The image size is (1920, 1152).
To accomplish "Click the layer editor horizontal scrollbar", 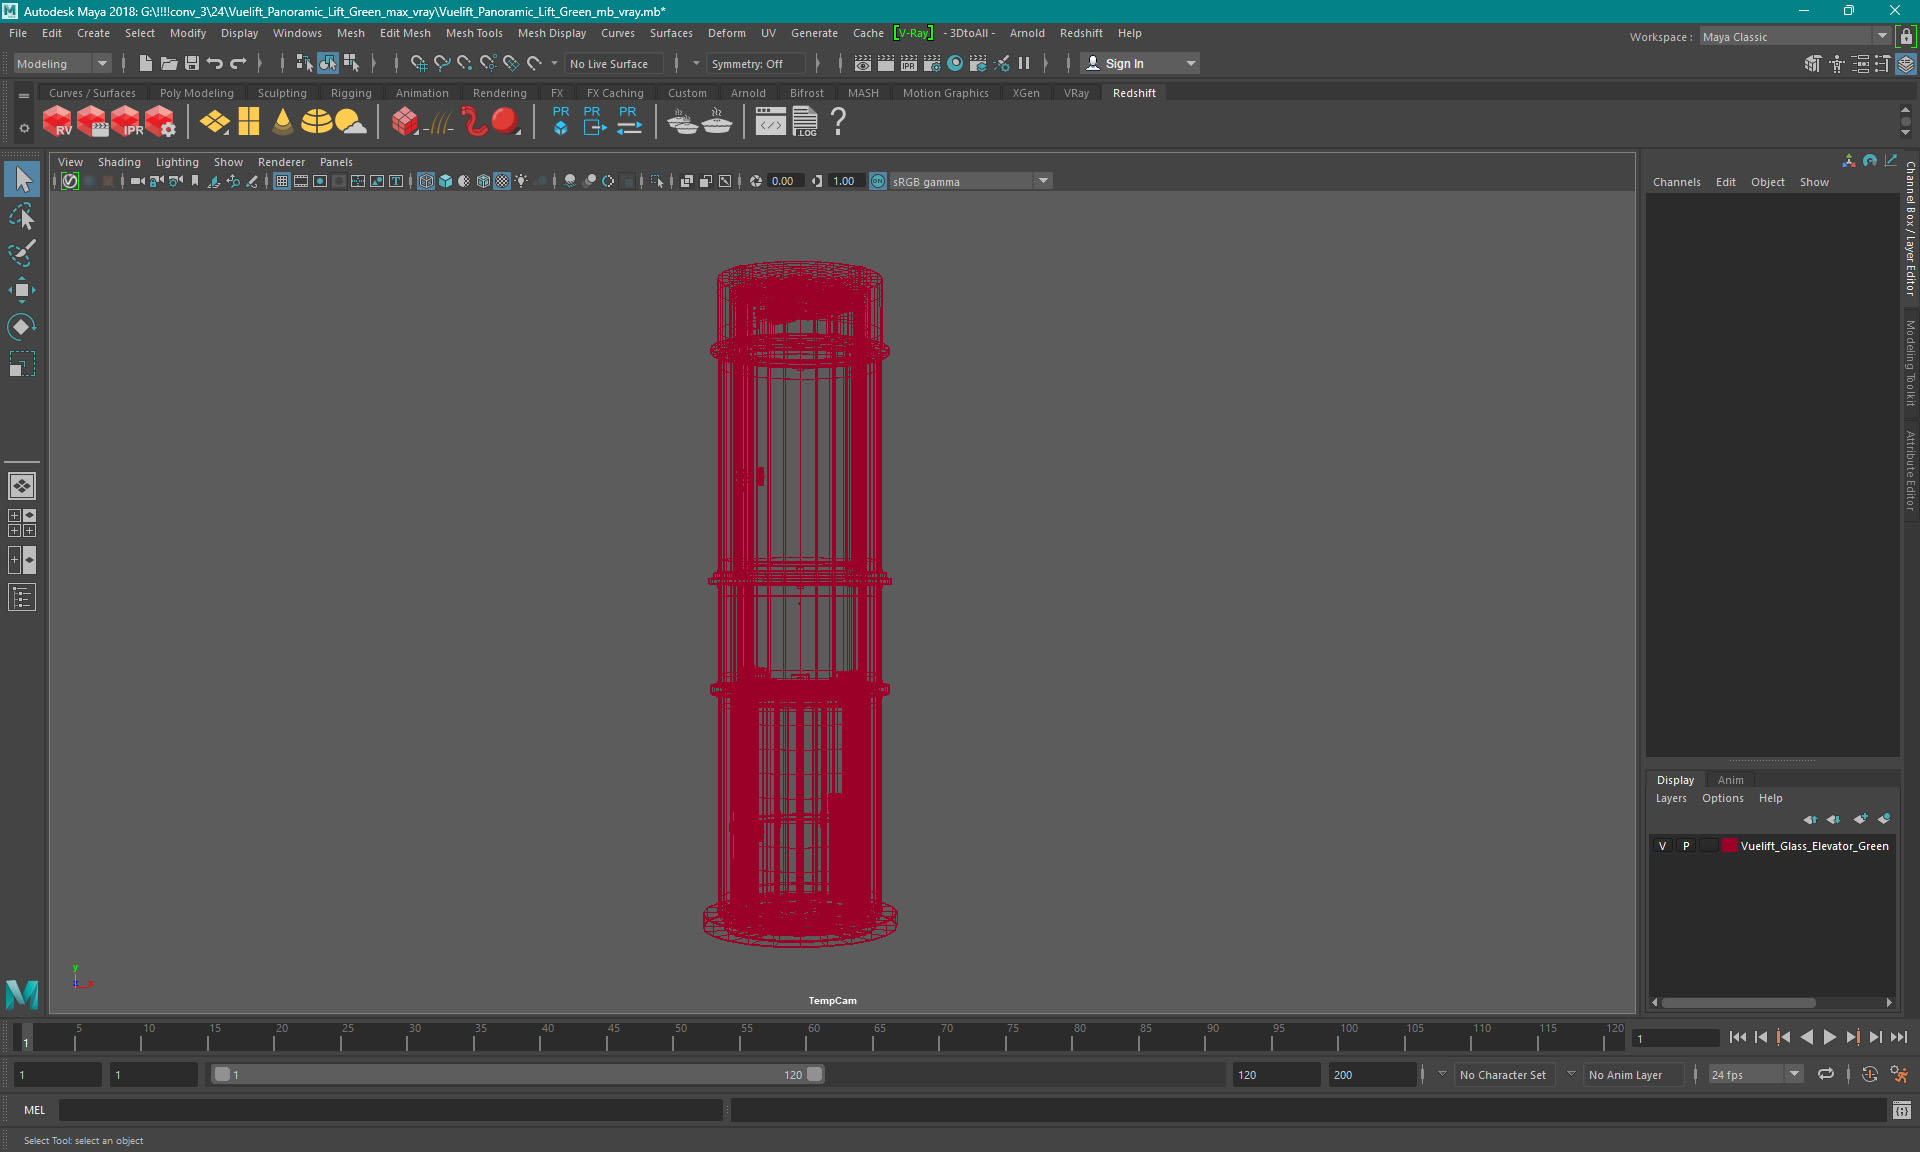I will [x=1739, y=1002].
